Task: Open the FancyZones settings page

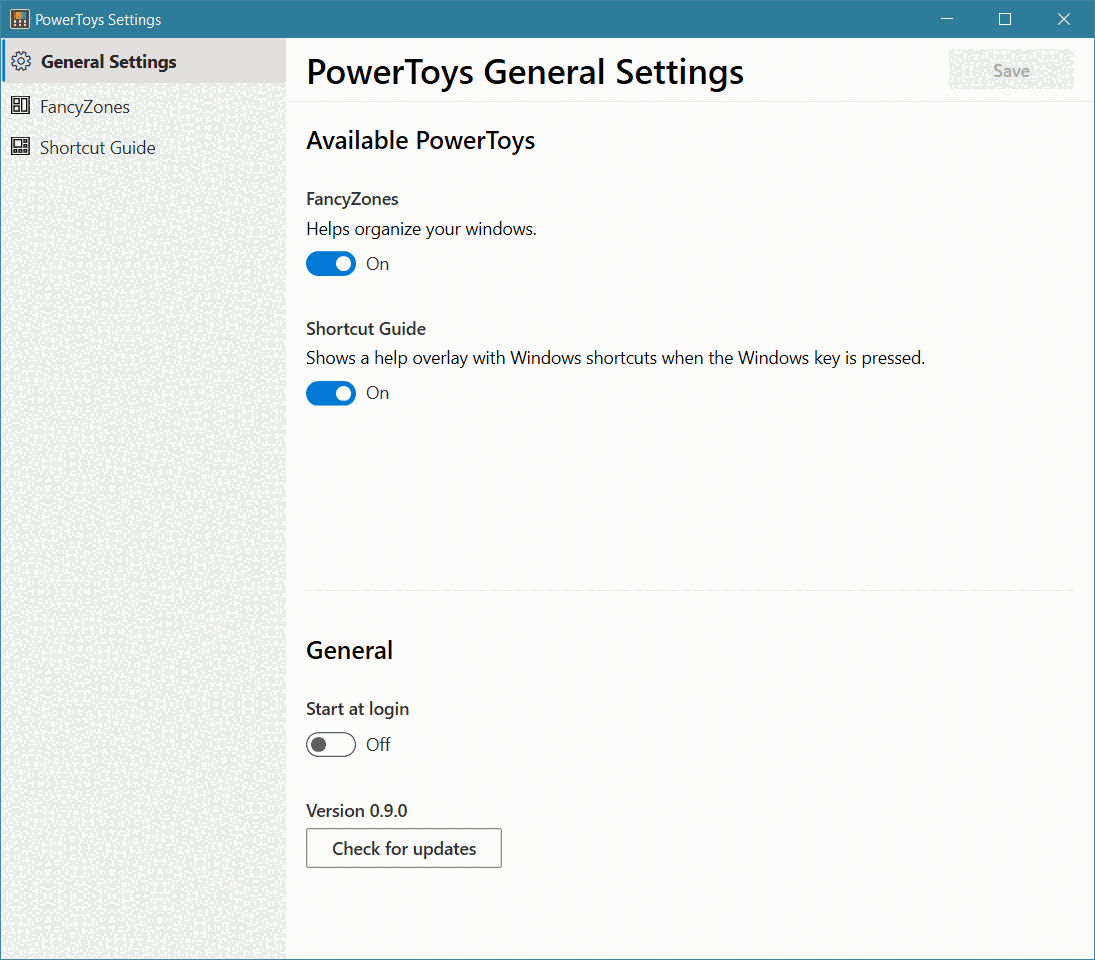Action: [x=82, y=105]
